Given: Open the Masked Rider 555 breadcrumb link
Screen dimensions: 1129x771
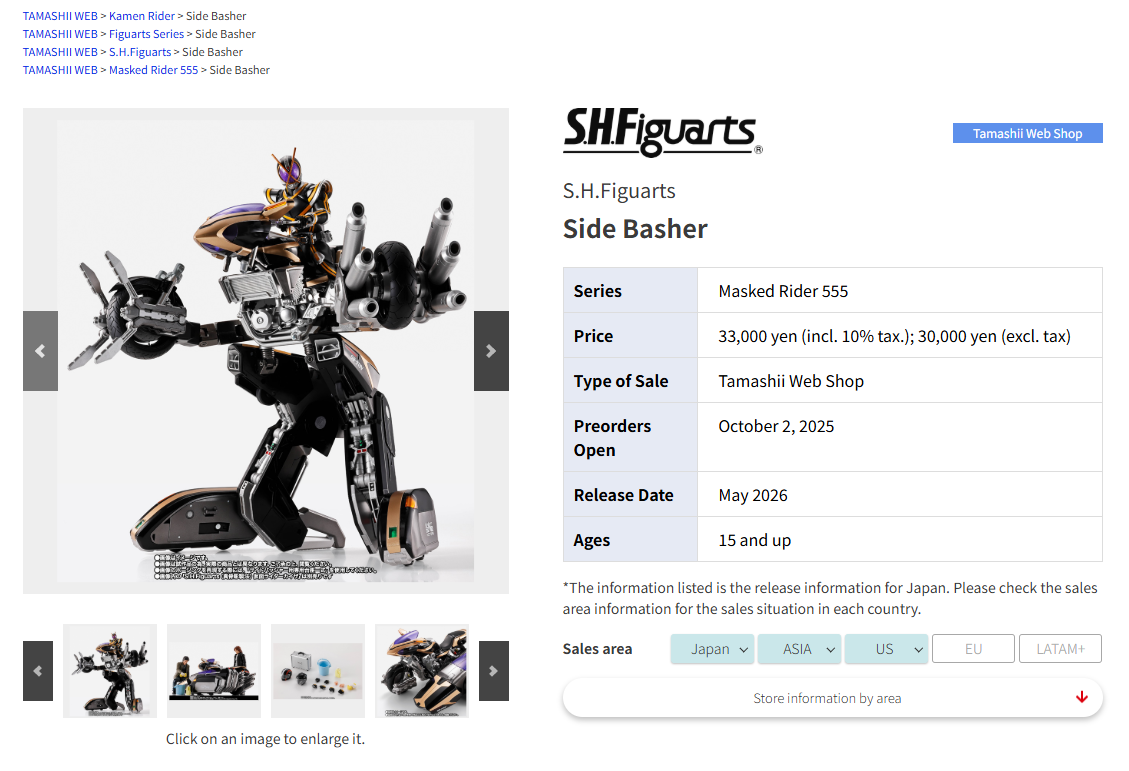Looking at the screenshot, I should (x=153, y=70).
